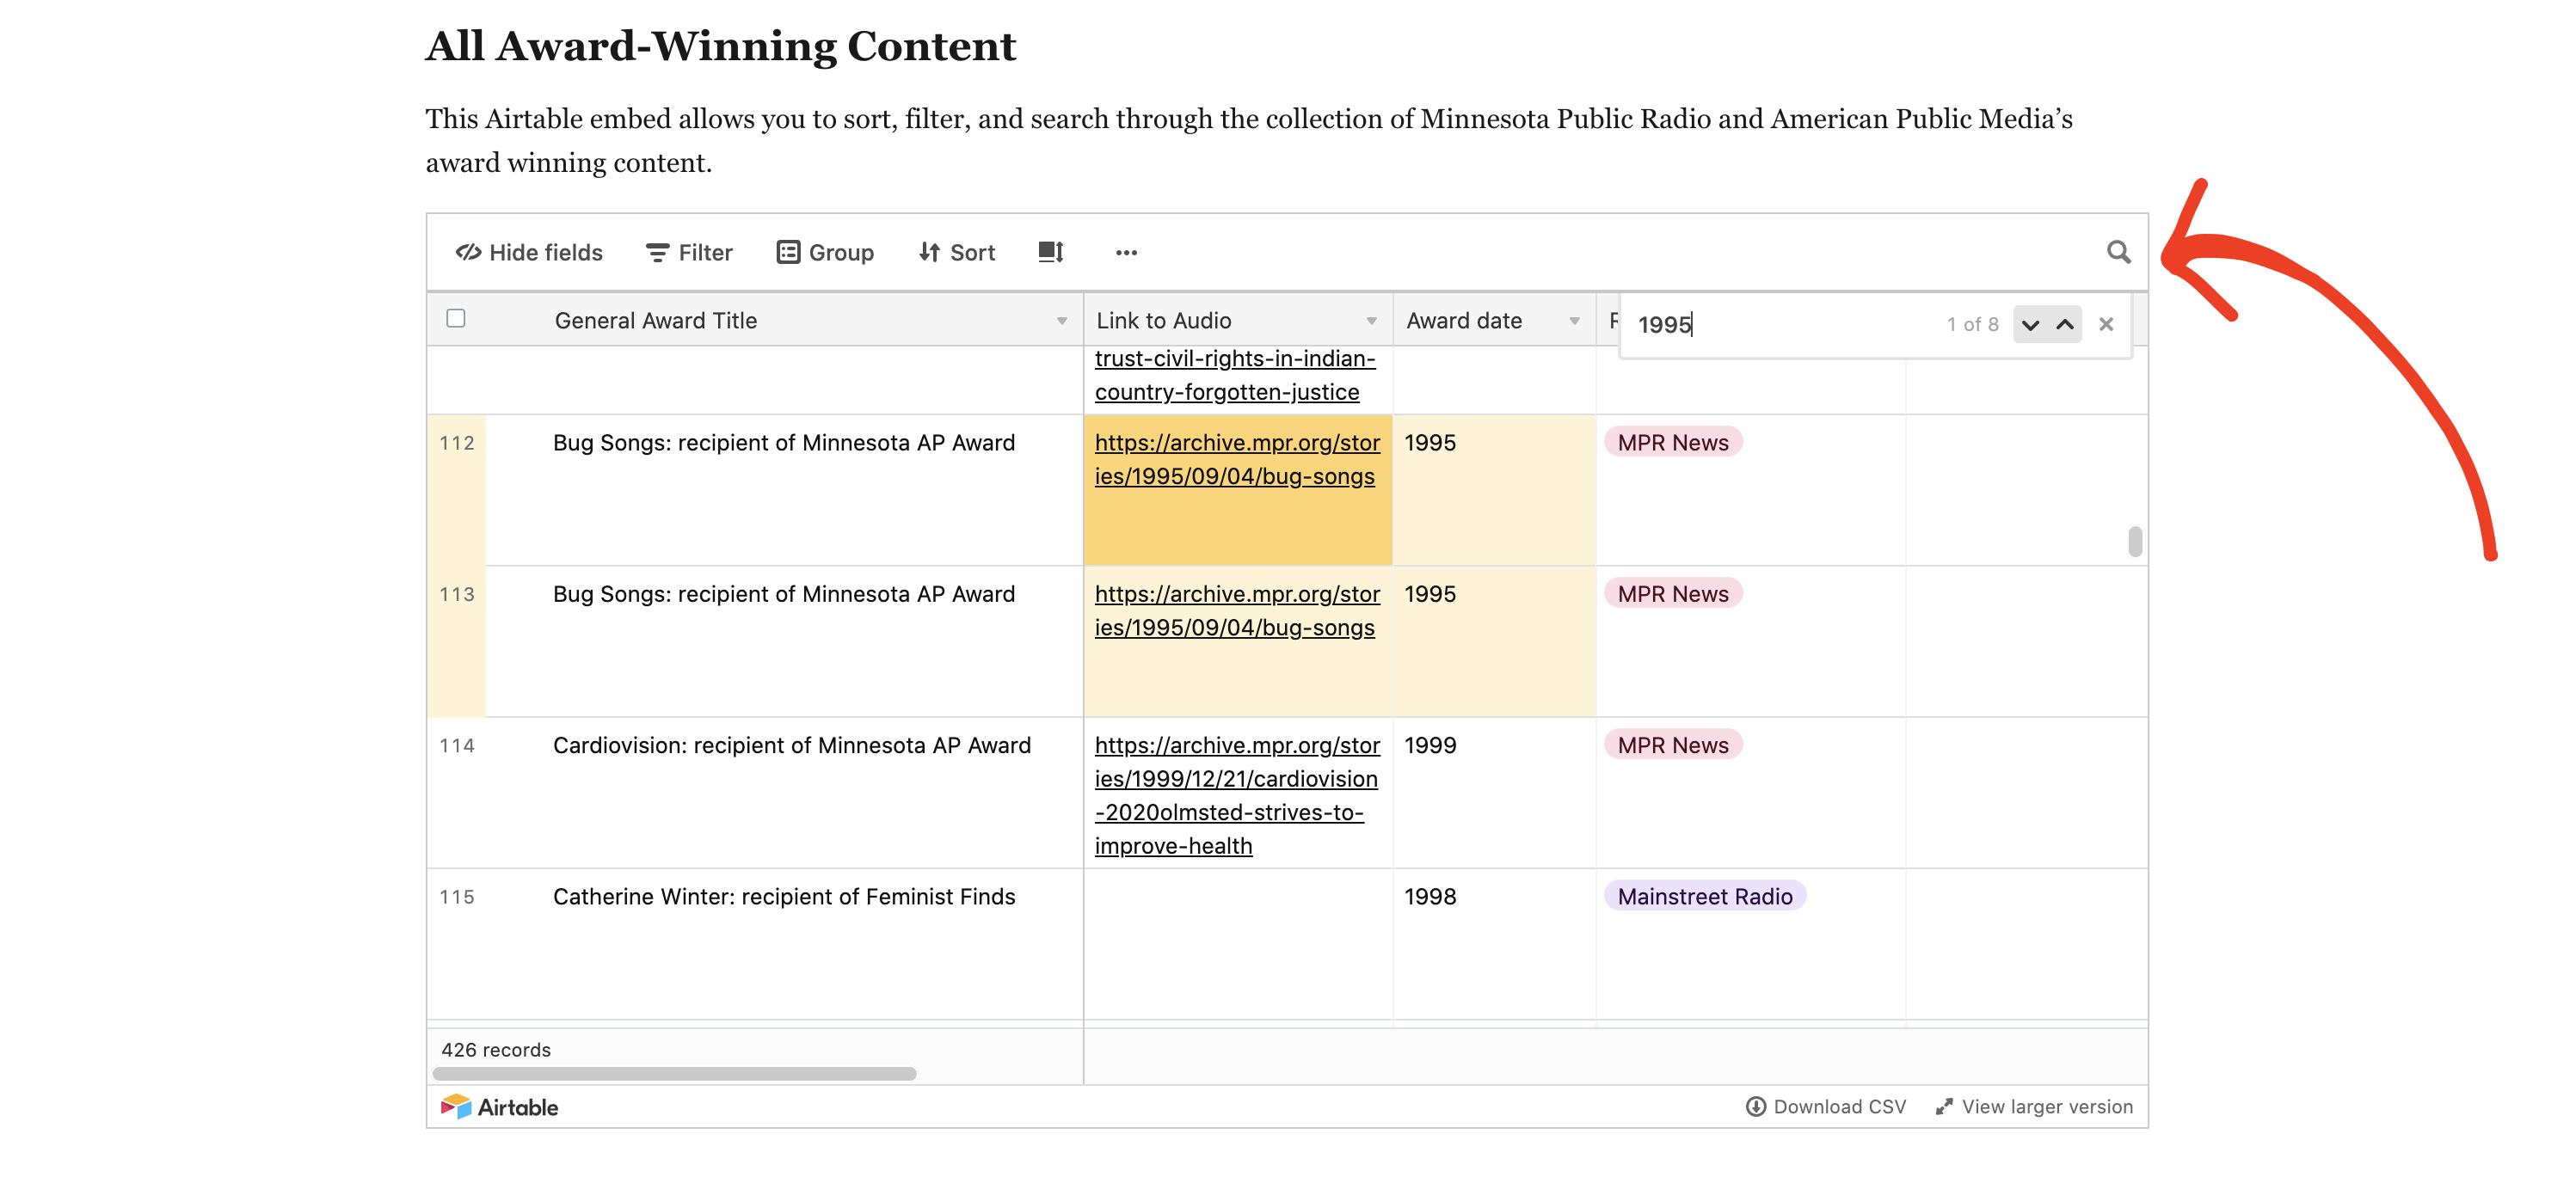Close the search box
This screenshot has height=1183, width=2576.
tap(2106, 324)
